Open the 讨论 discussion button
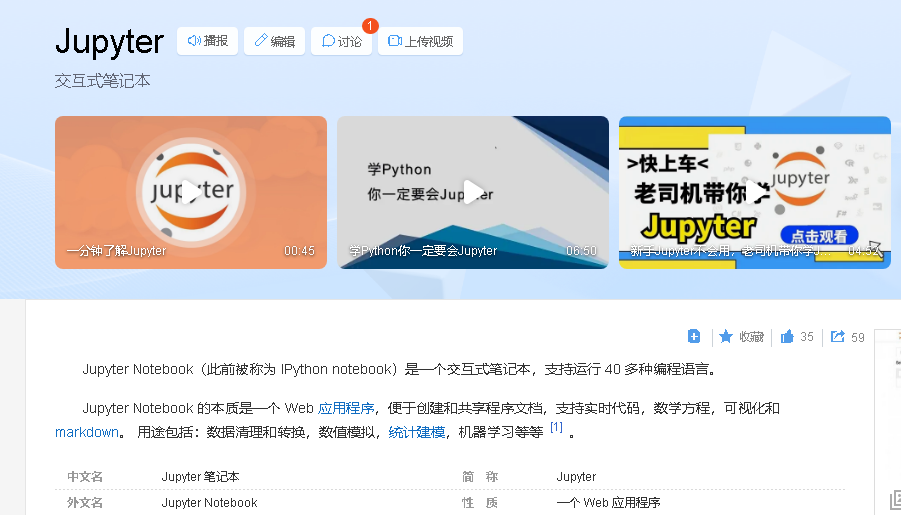The height and width of the screenshot is (515, 901). point(341,41)
